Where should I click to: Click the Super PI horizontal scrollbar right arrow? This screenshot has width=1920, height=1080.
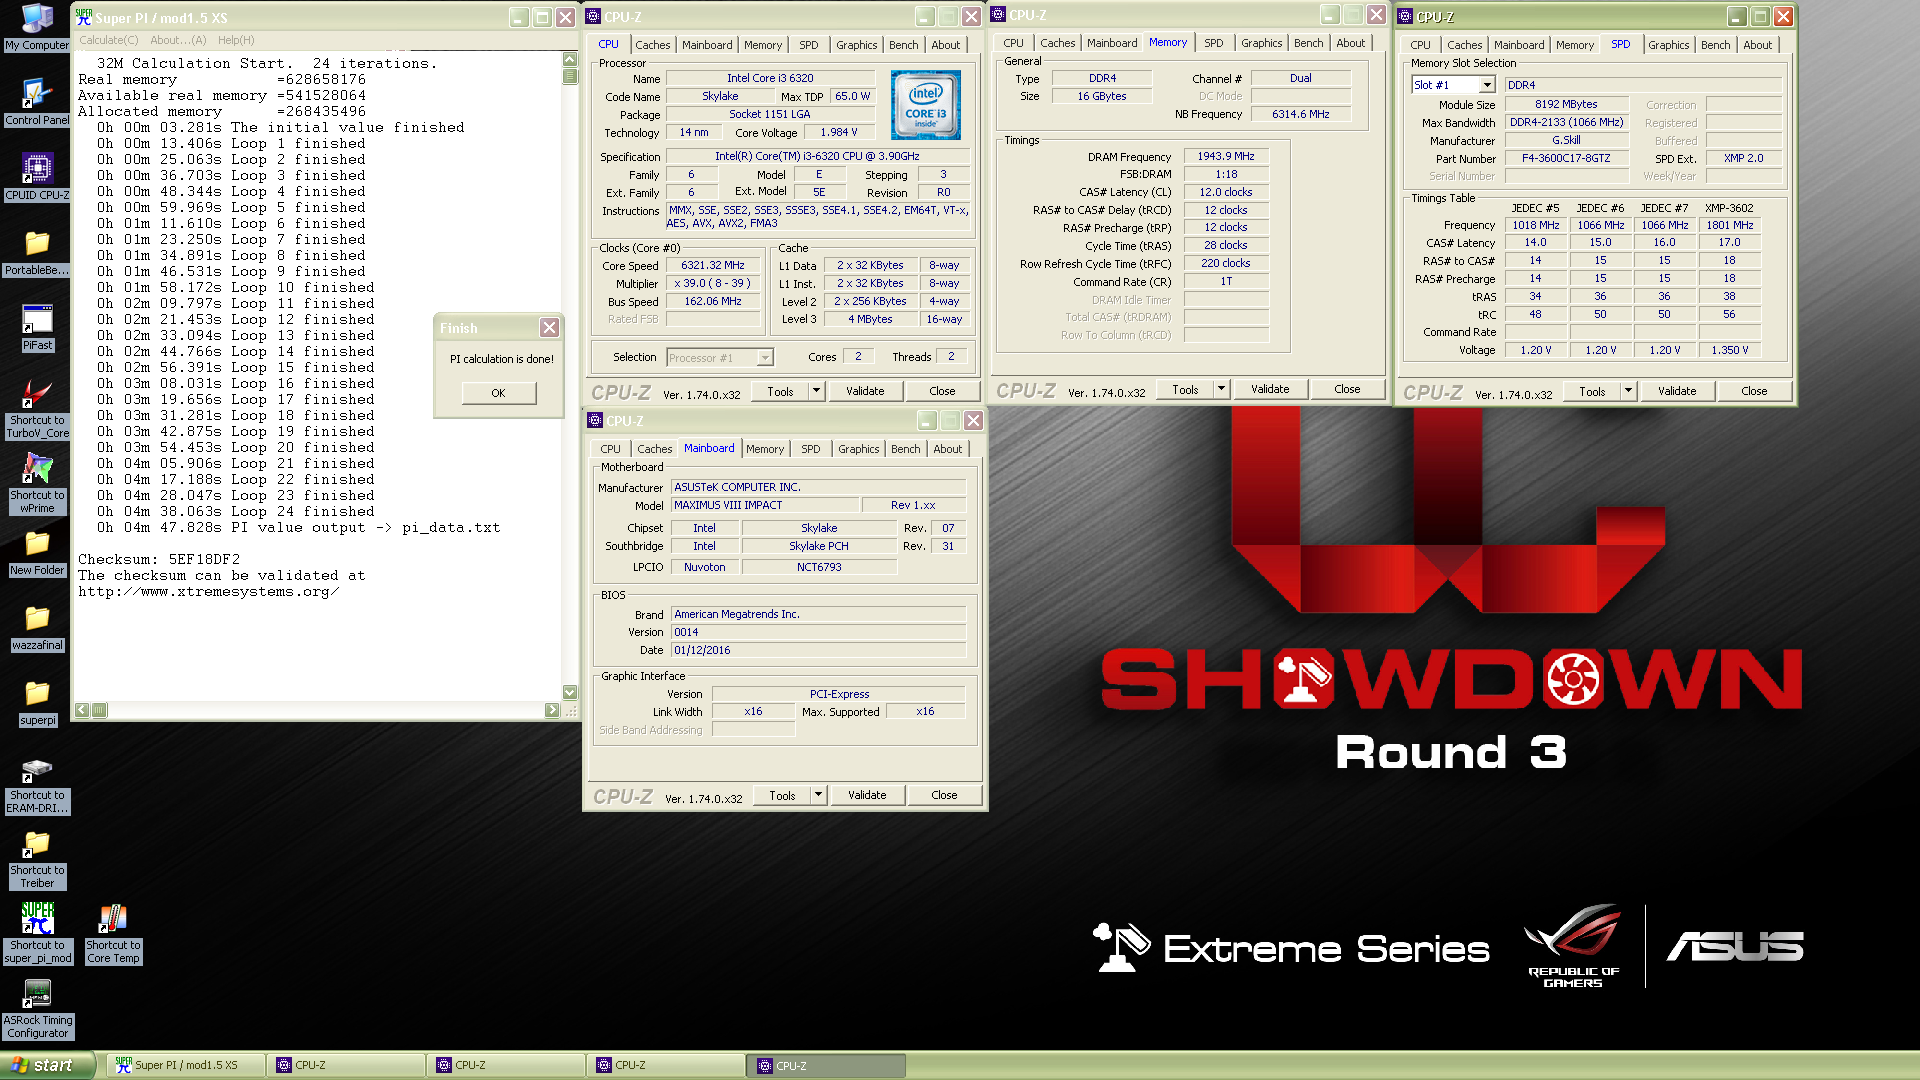tap(552, 710)
